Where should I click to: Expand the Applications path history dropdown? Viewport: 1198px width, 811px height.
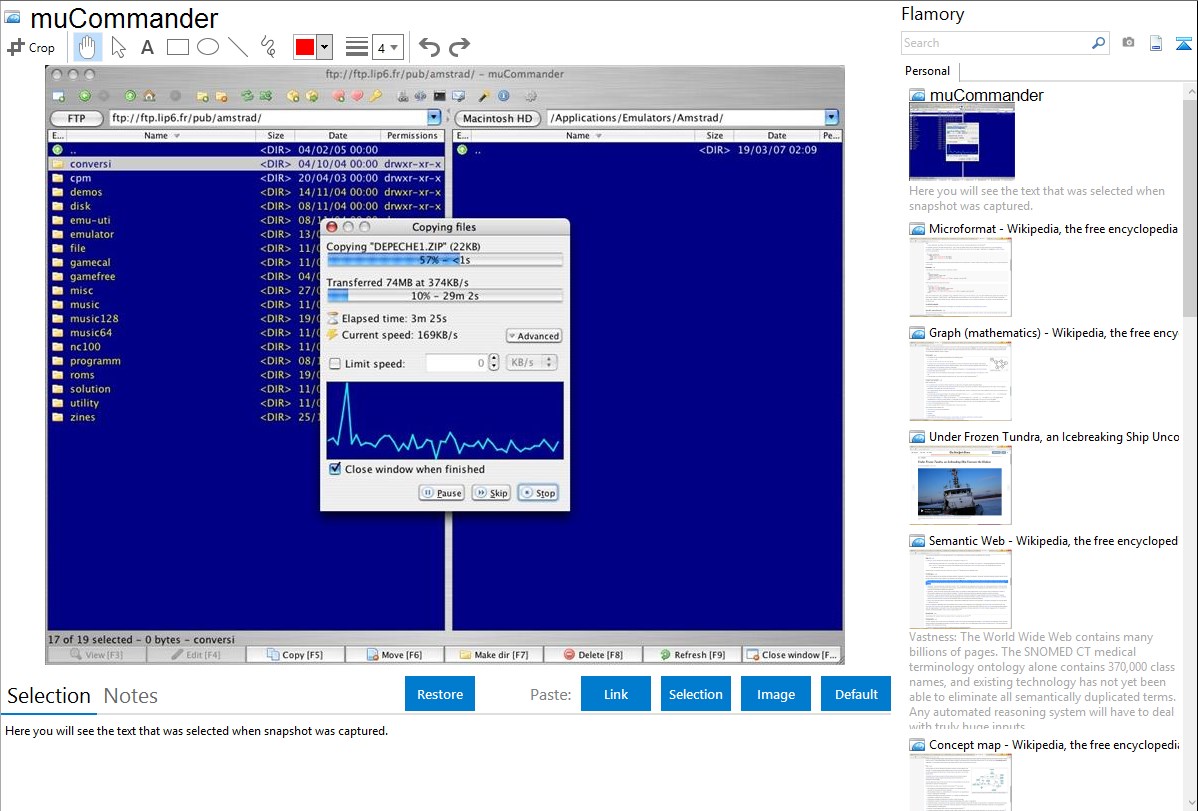point(831,118)
